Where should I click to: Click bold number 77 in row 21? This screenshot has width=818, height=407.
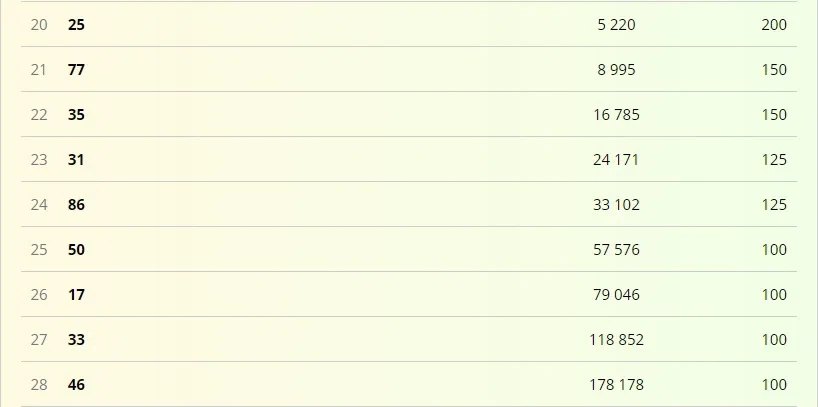point(76,69)
